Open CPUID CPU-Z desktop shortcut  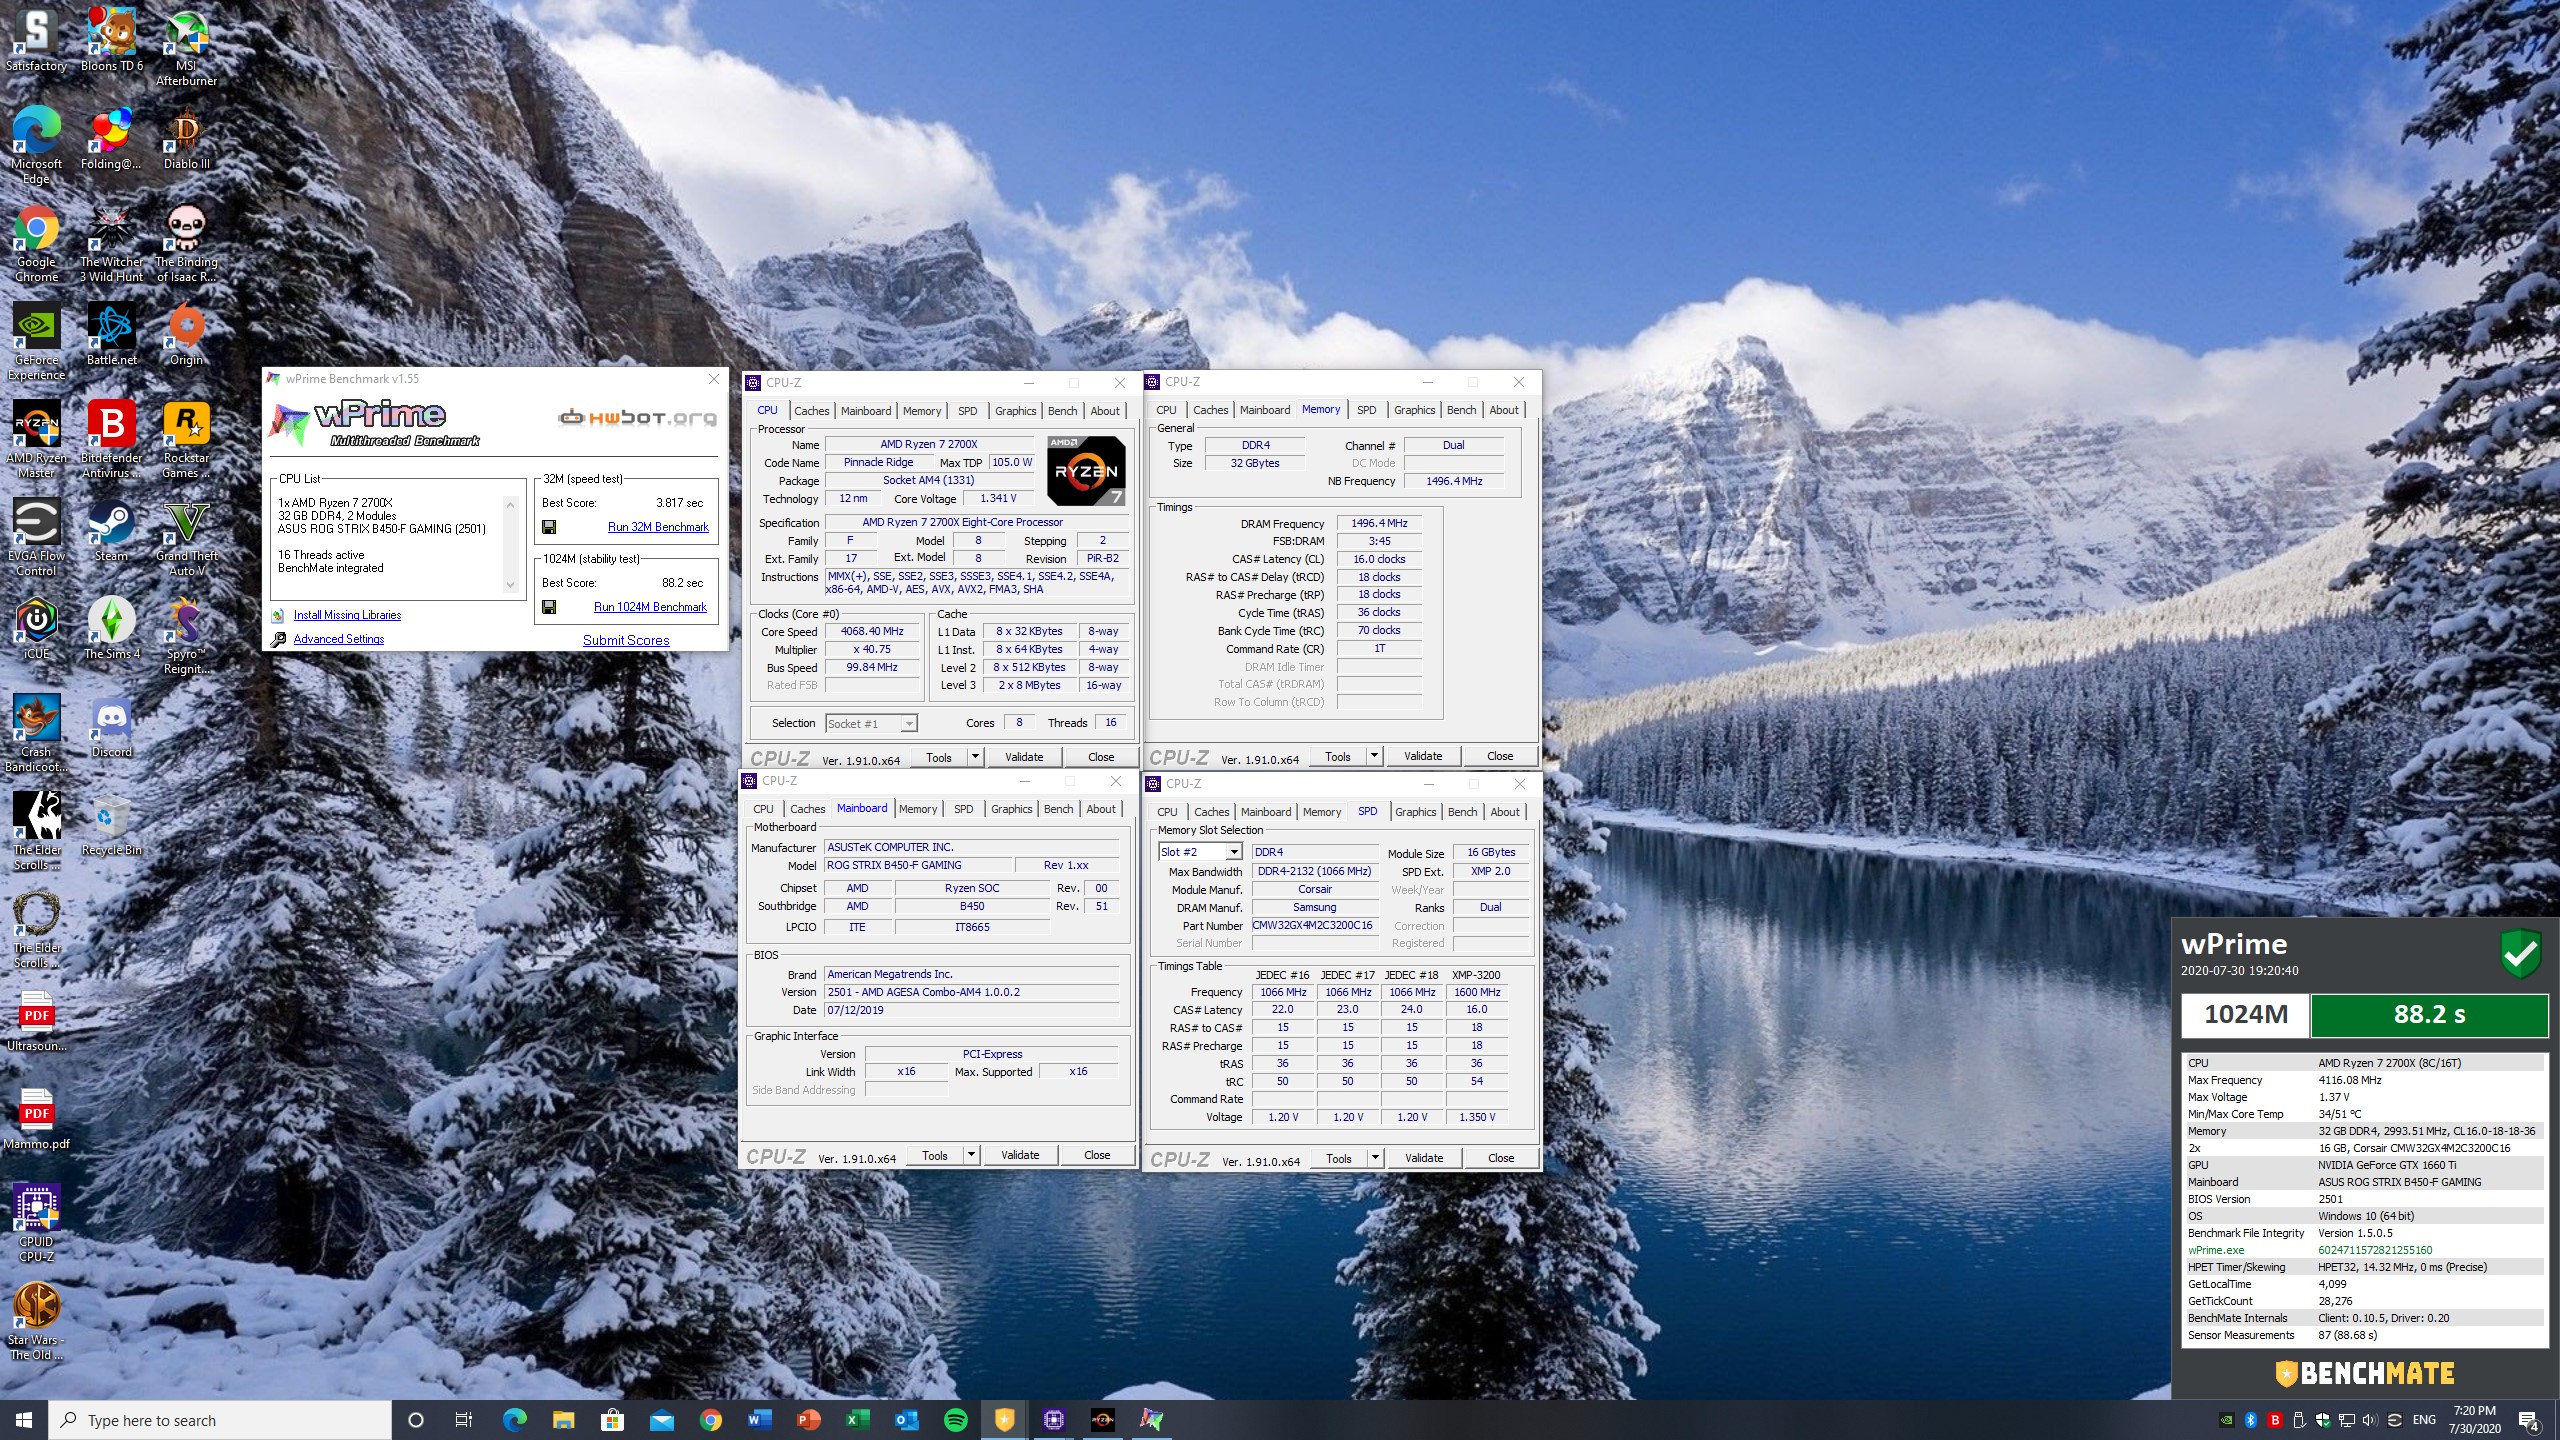(36, 1224)
